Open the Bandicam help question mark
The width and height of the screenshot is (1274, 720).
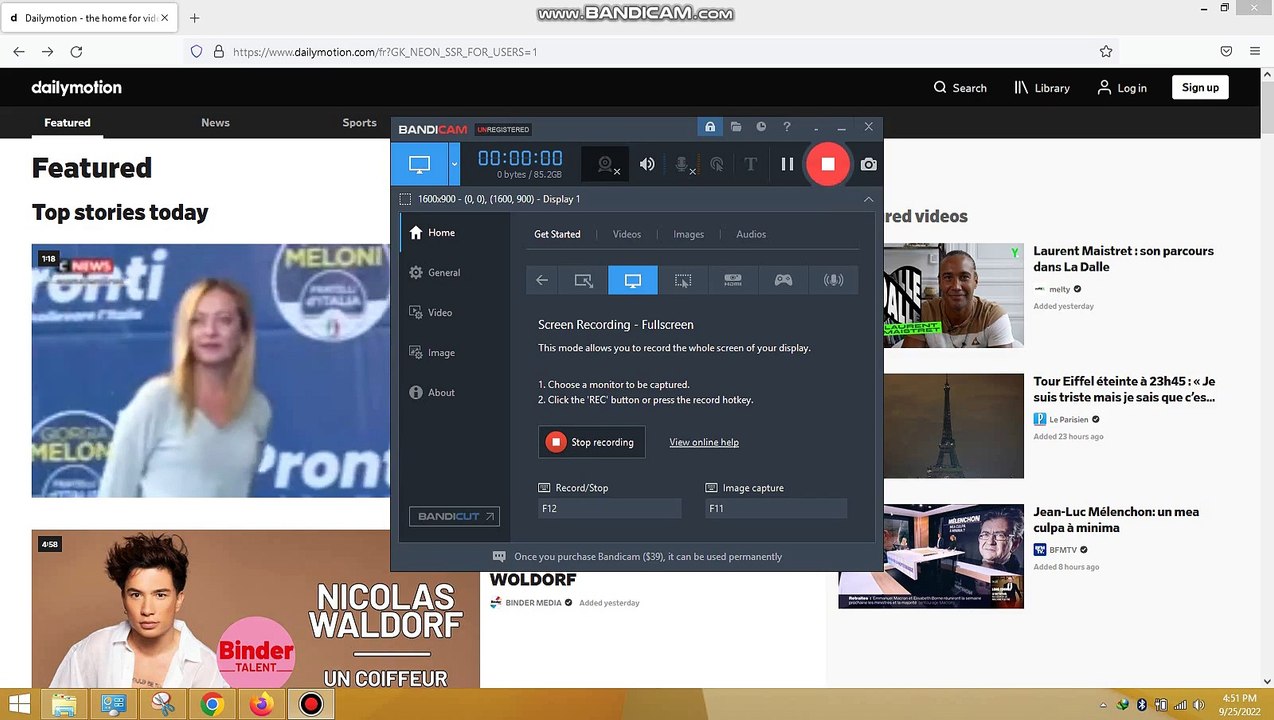tap(787, 127)
